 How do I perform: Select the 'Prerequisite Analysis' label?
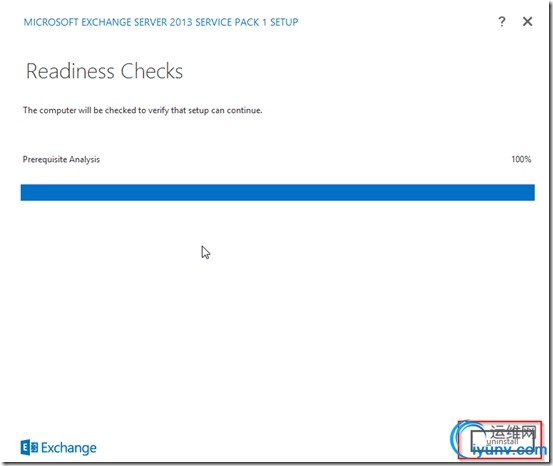61,159
